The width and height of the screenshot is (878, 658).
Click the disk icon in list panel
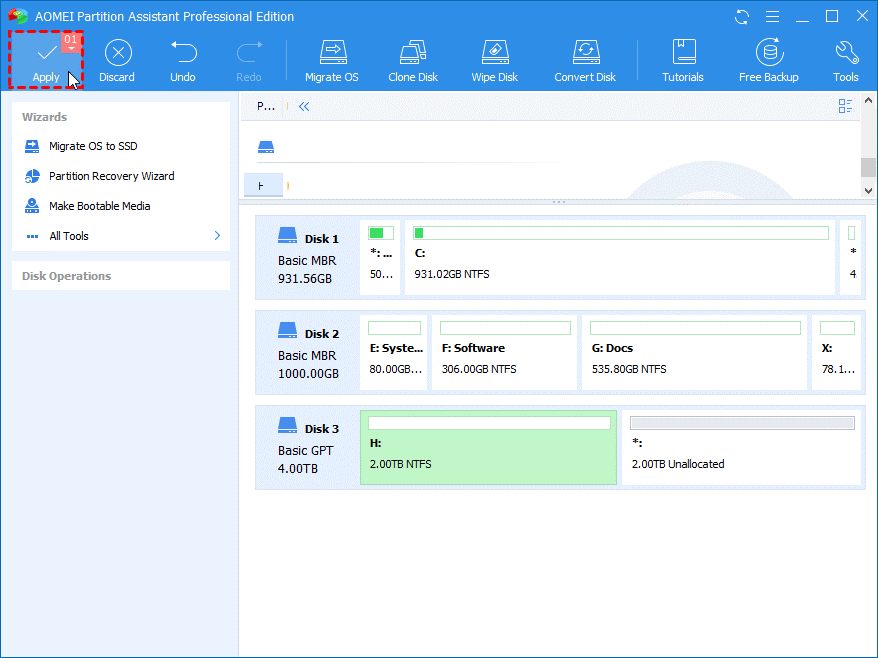266,147
